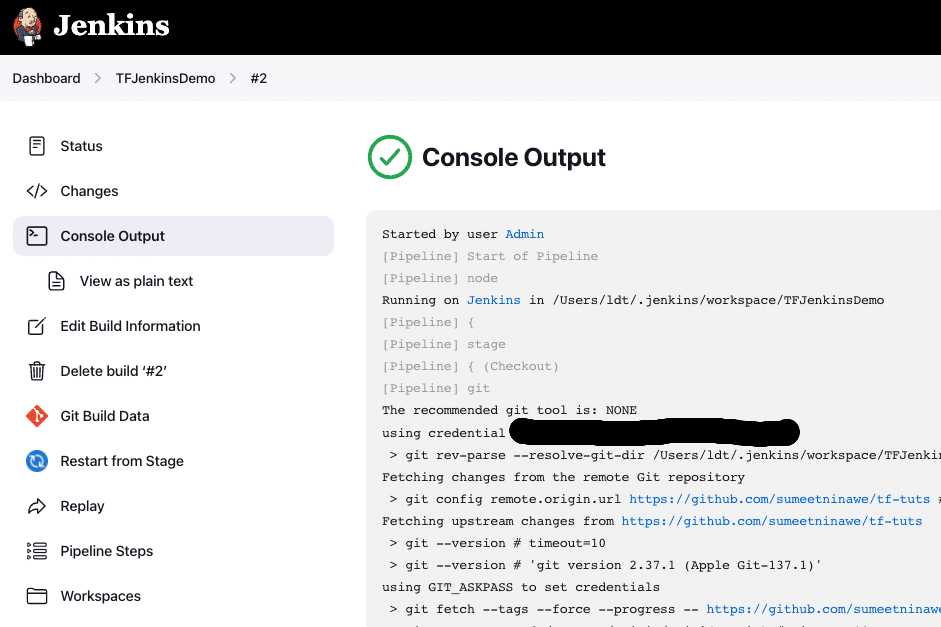Viewport: 941px width, 627px height.
Task: Click the Changes code-bracket icon
Action: coord(37,191)
